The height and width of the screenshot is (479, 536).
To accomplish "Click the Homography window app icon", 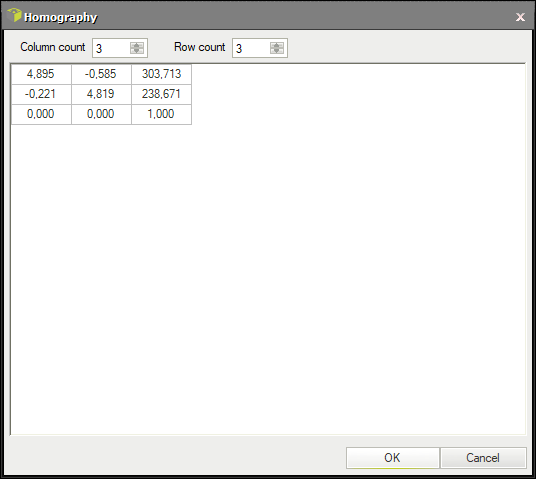I will click(x=14, y=15).
